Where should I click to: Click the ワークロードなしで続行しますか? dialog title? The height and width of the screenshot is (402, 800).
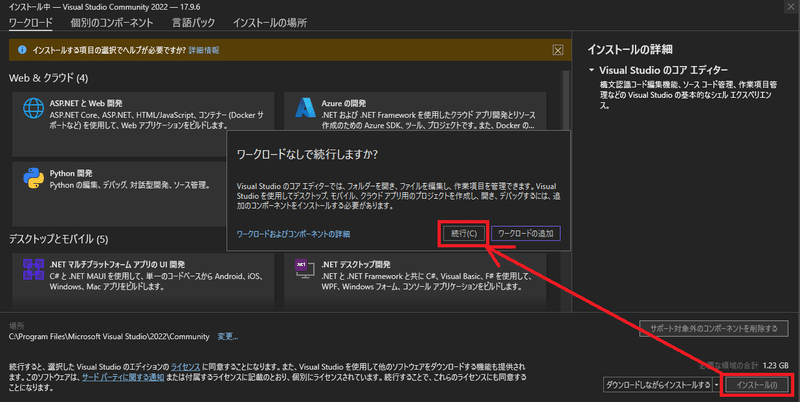pos(307,154)
